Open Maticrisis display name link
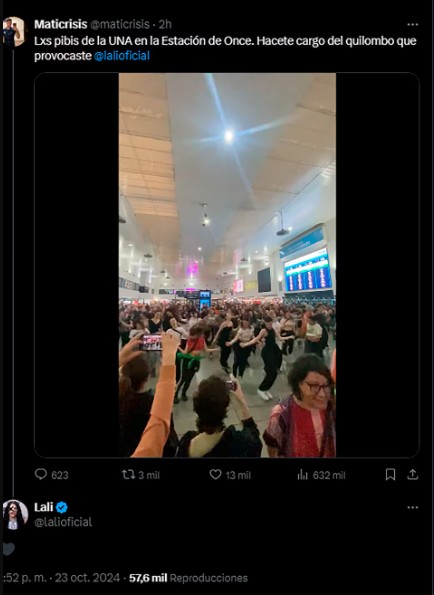The width and height of the screenshot is (434, 595). [x=61, y=24]
